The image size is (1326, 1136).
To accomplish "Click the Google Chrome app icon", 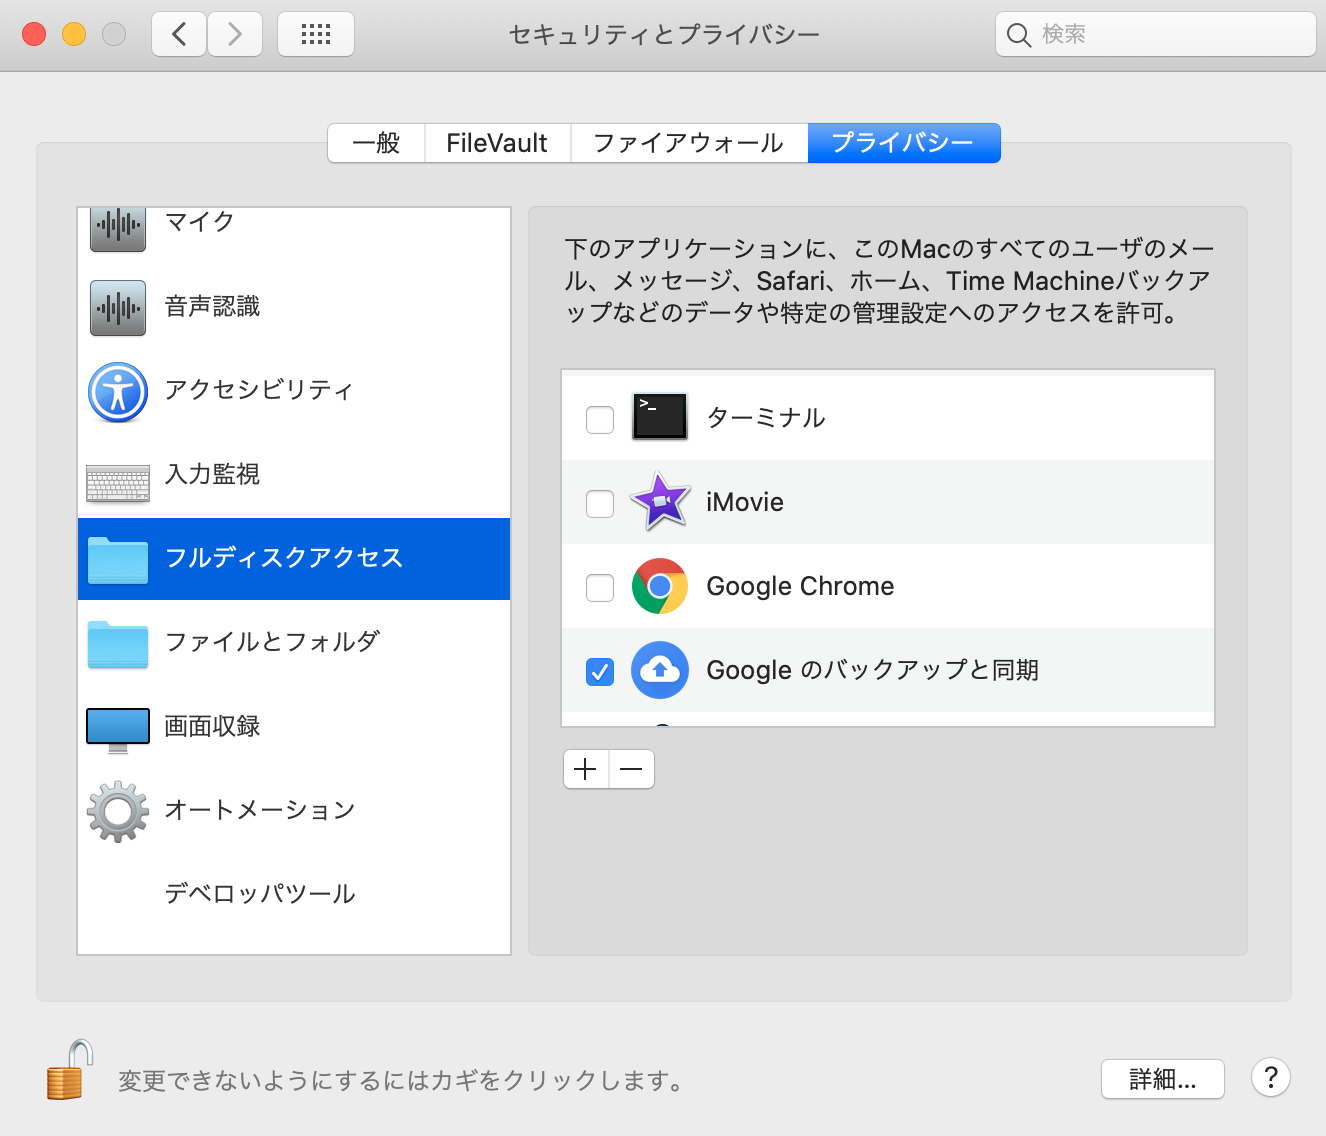I will coord(660,586).
